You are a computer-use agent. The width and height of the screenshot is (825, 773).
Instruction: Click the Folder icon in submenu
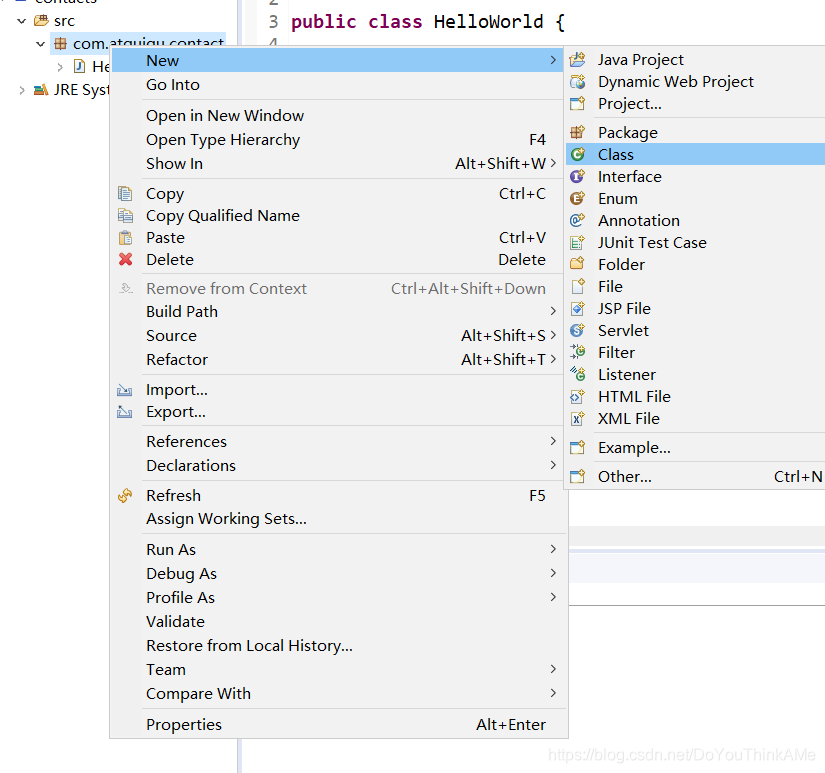tap(578, 264)
